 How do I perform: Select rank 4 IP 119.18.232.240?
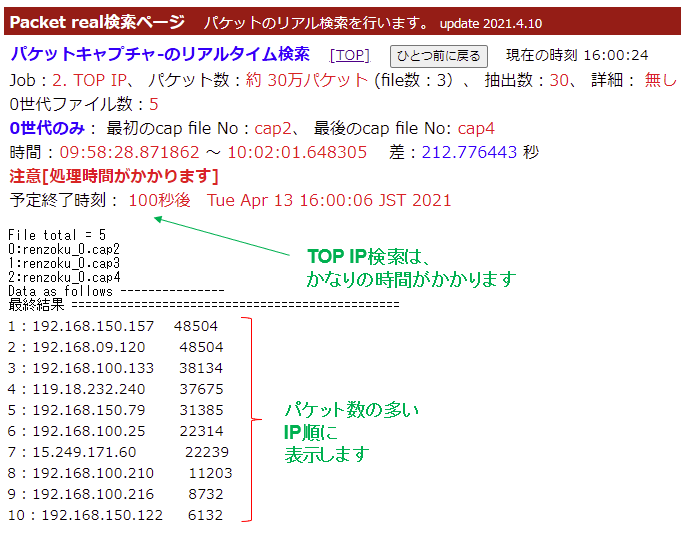coord(89,389)
